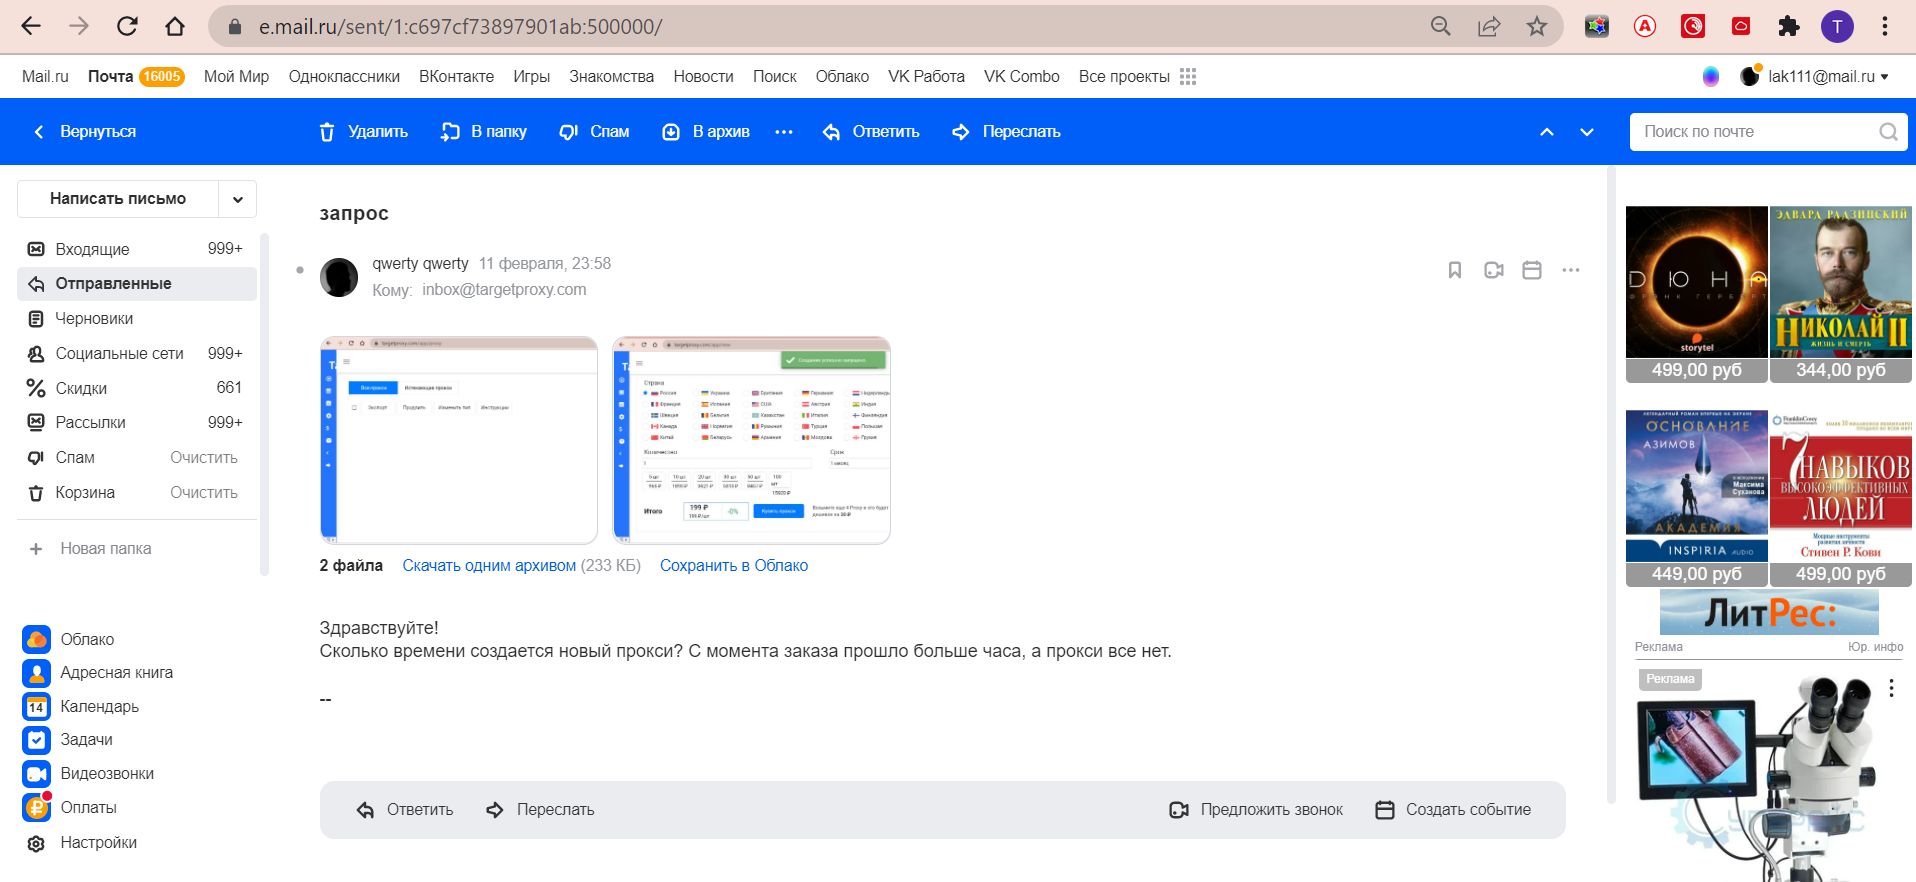The width and height of the screenshot is (1916, 882).
Task: Bookmark this page with the star icon
Action: click(1537, 27)
